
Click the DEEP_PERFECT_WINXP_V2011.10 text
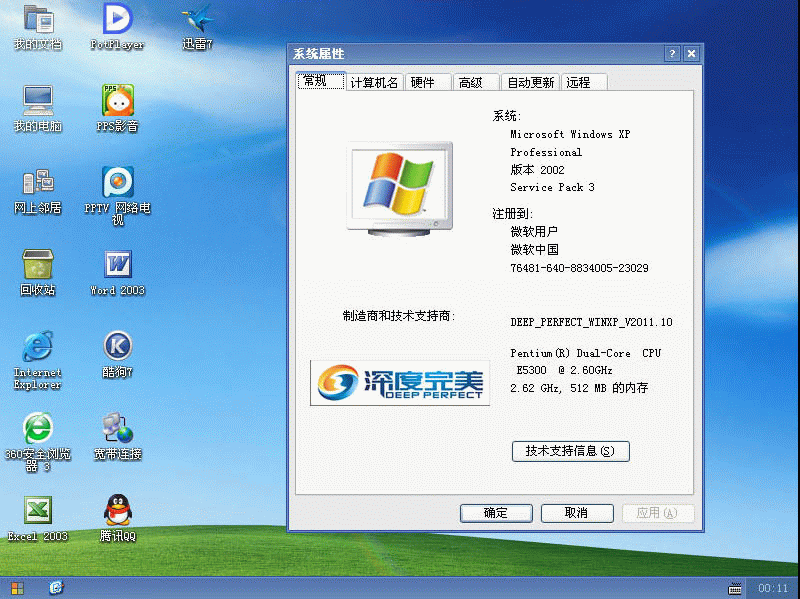pos(591,322)
